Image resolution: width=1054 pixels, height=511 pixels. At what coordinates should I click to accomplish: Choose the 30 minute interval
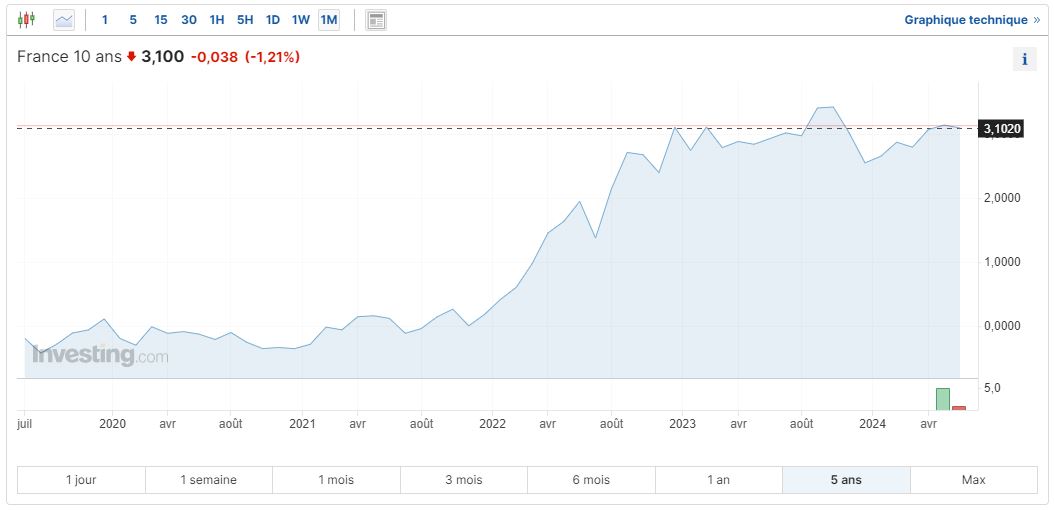(x=189, y=20)
